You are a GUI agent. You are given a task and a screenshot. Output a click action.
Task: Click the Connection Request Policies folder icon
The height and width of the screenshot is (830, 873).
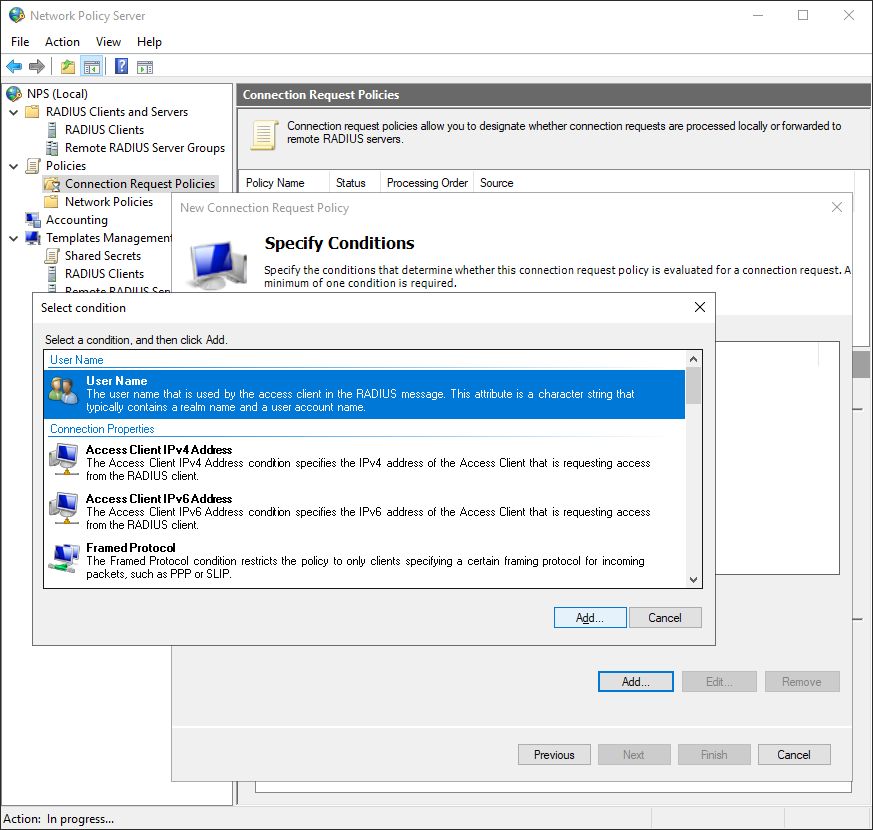52,184
